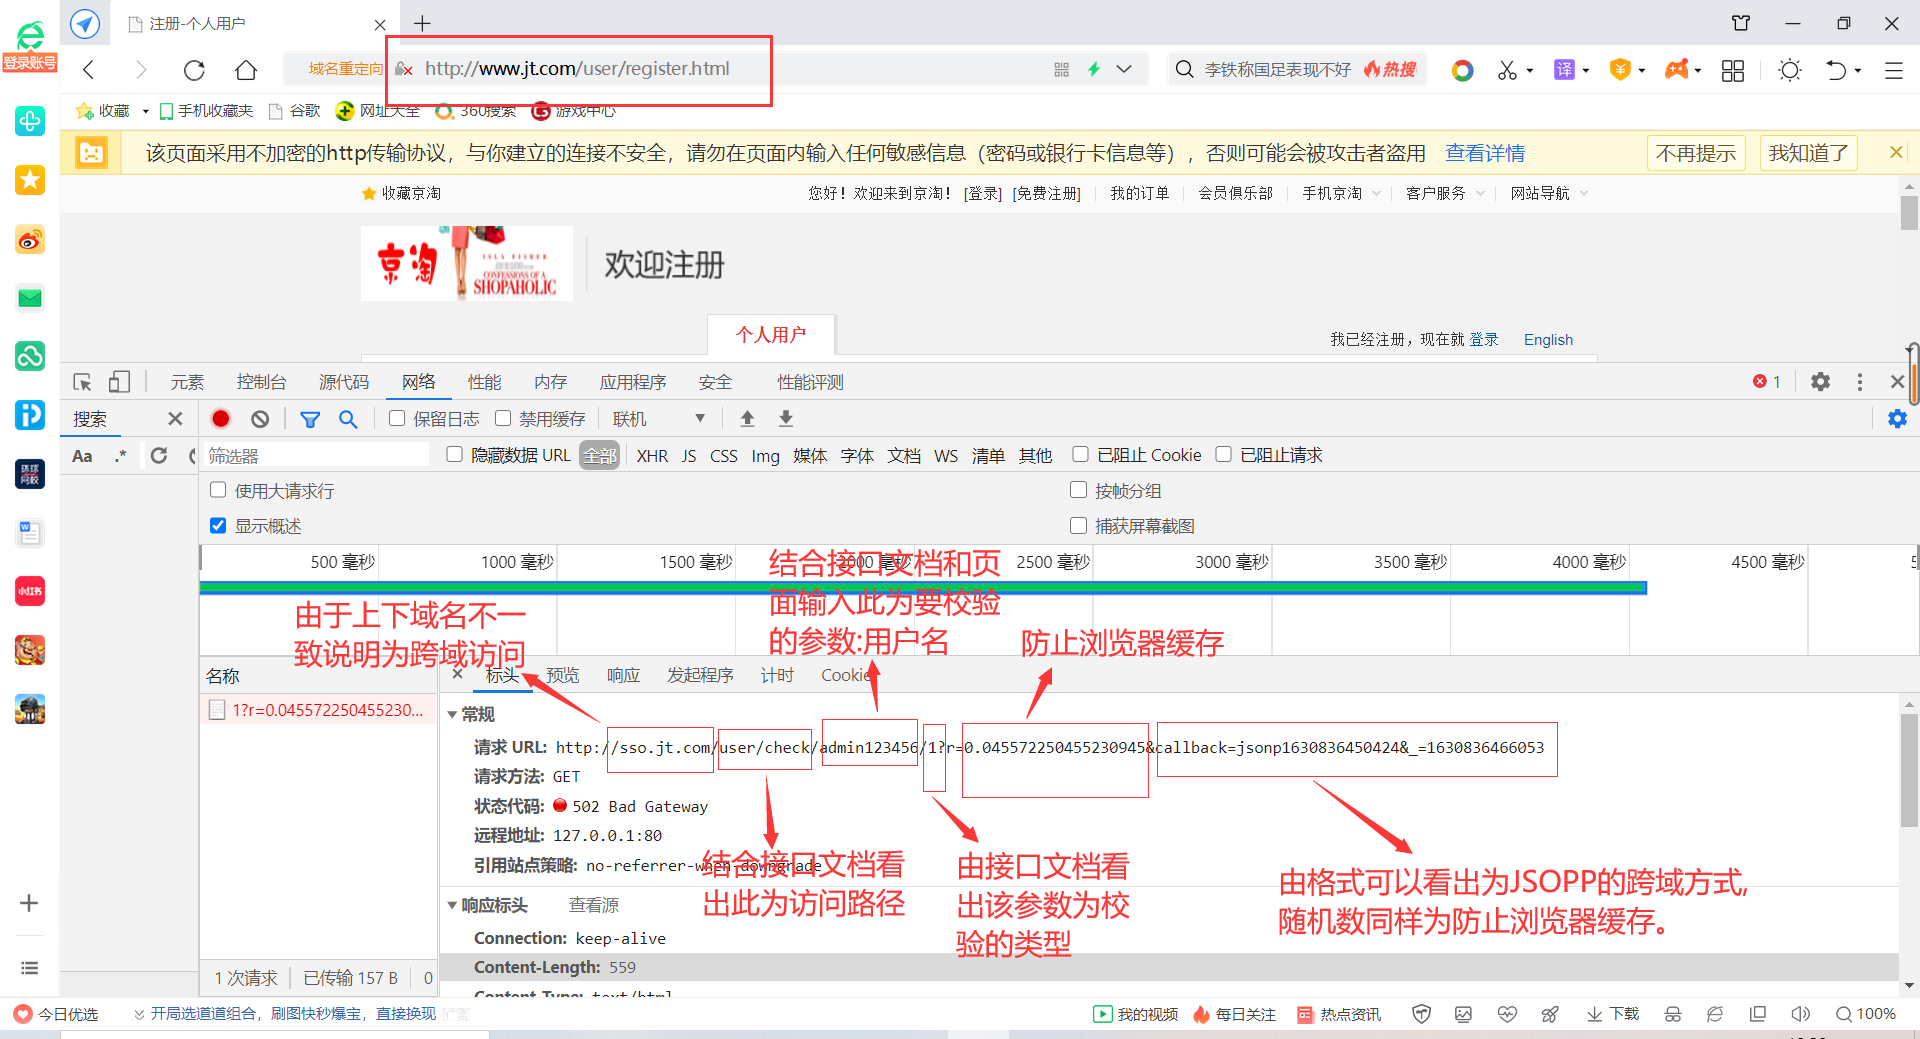This screenshot has height=1039, width=1920.
Task: Open network search with the magnifier icon
Action: tap(348, 419)
